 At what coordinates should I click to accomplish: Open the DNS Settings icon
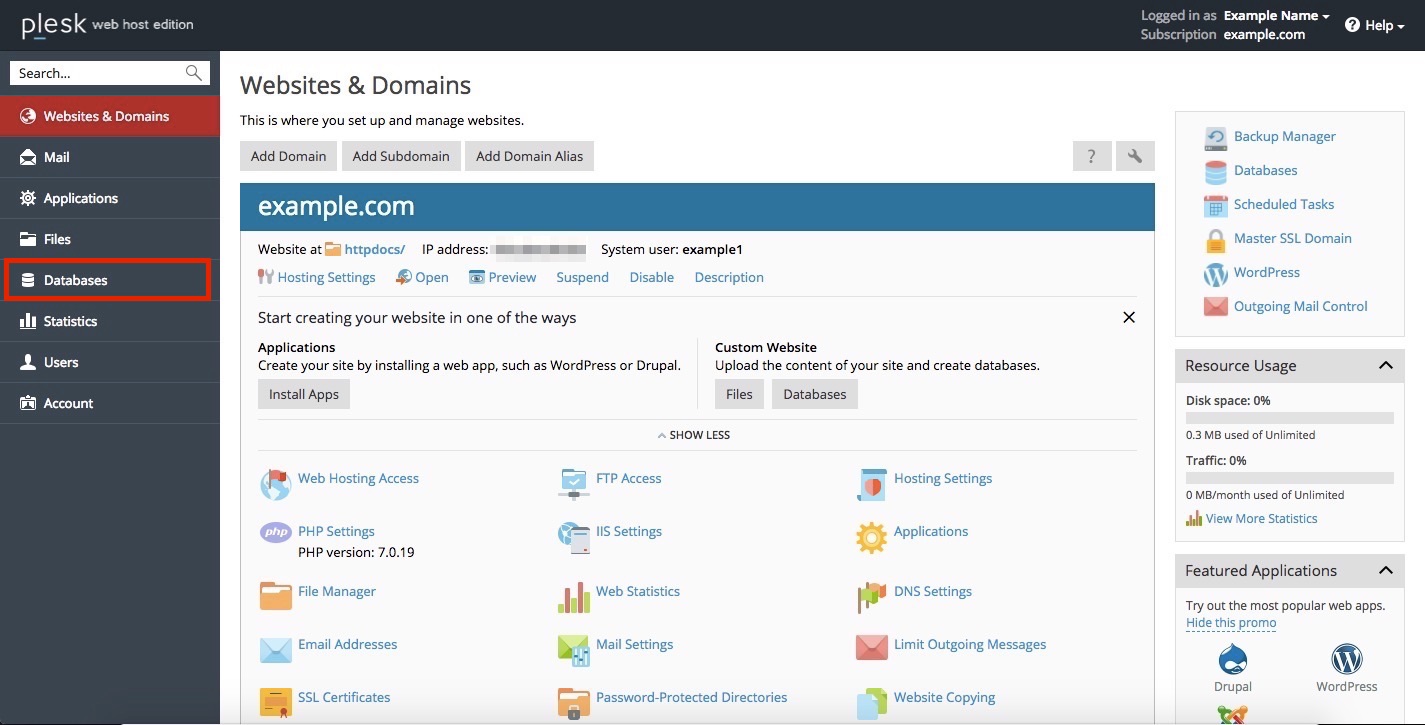(x=871, y=596)
